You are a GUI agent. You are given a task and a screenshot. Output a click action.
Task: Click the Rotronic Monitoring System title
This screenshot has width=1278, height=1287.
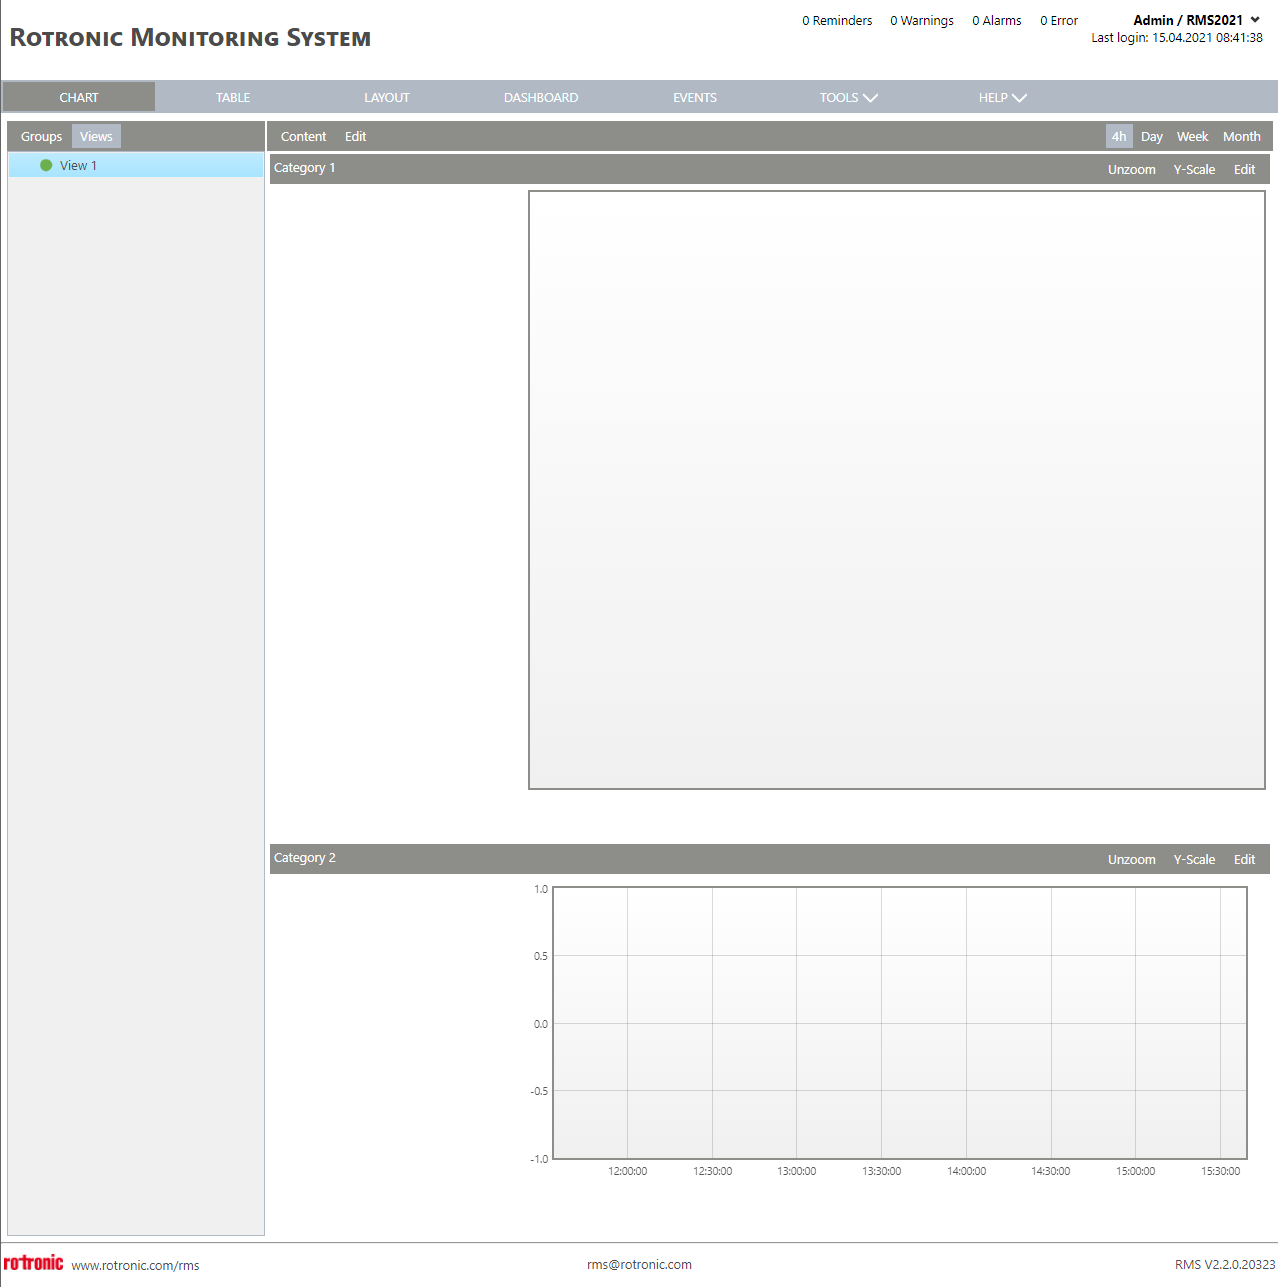pos(190,38)
